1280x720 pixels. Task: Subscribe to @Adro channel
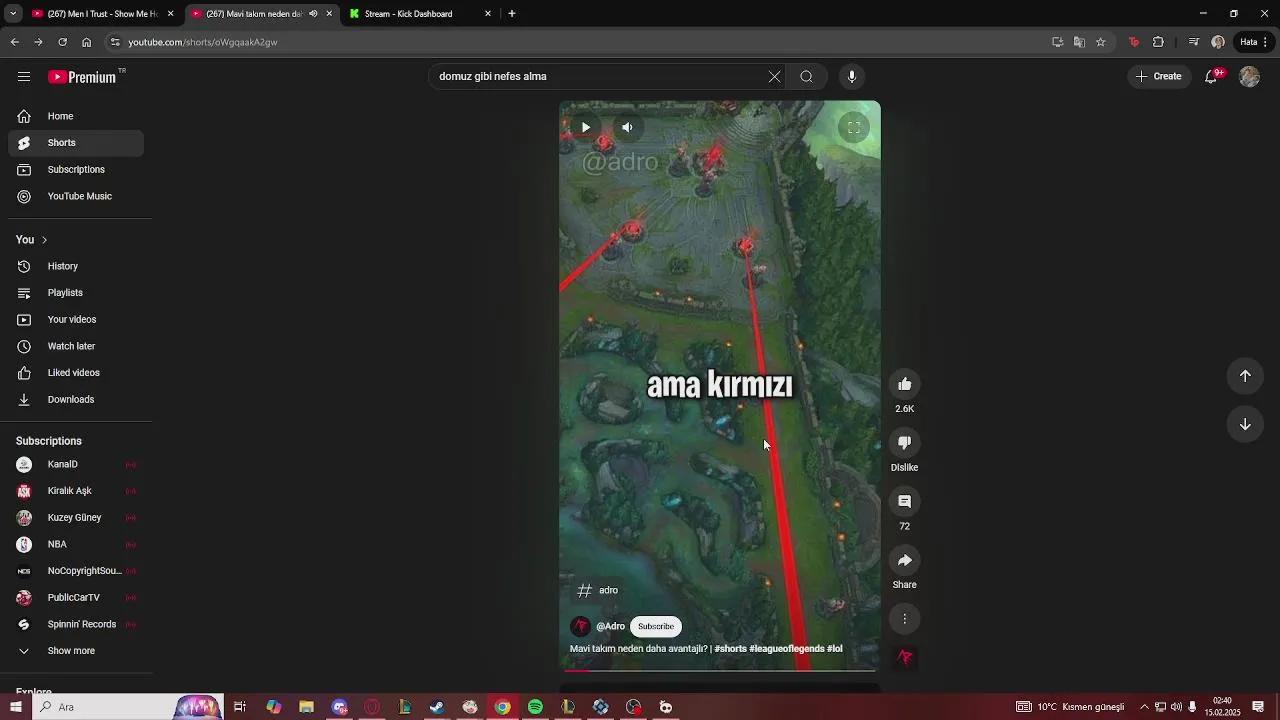[656, 627]
